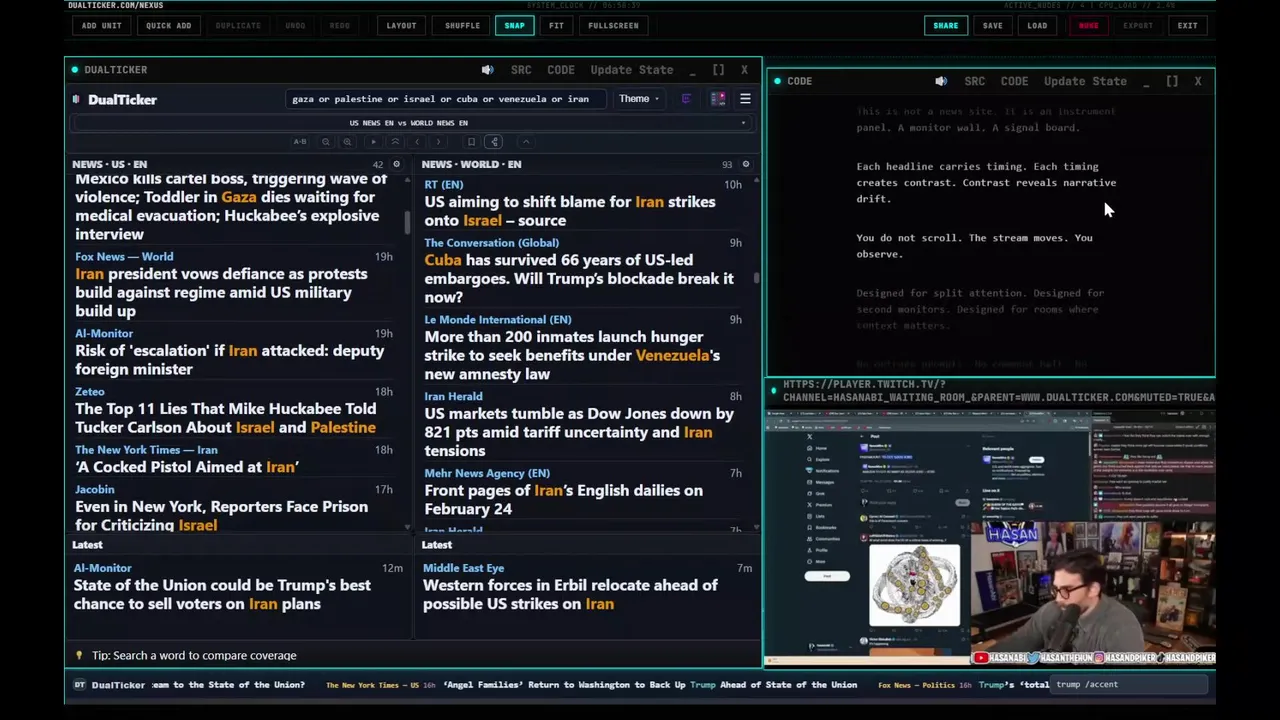Collapse toolbar with the up caret icon
The image size is (1280, 720).
click(526, 142)
